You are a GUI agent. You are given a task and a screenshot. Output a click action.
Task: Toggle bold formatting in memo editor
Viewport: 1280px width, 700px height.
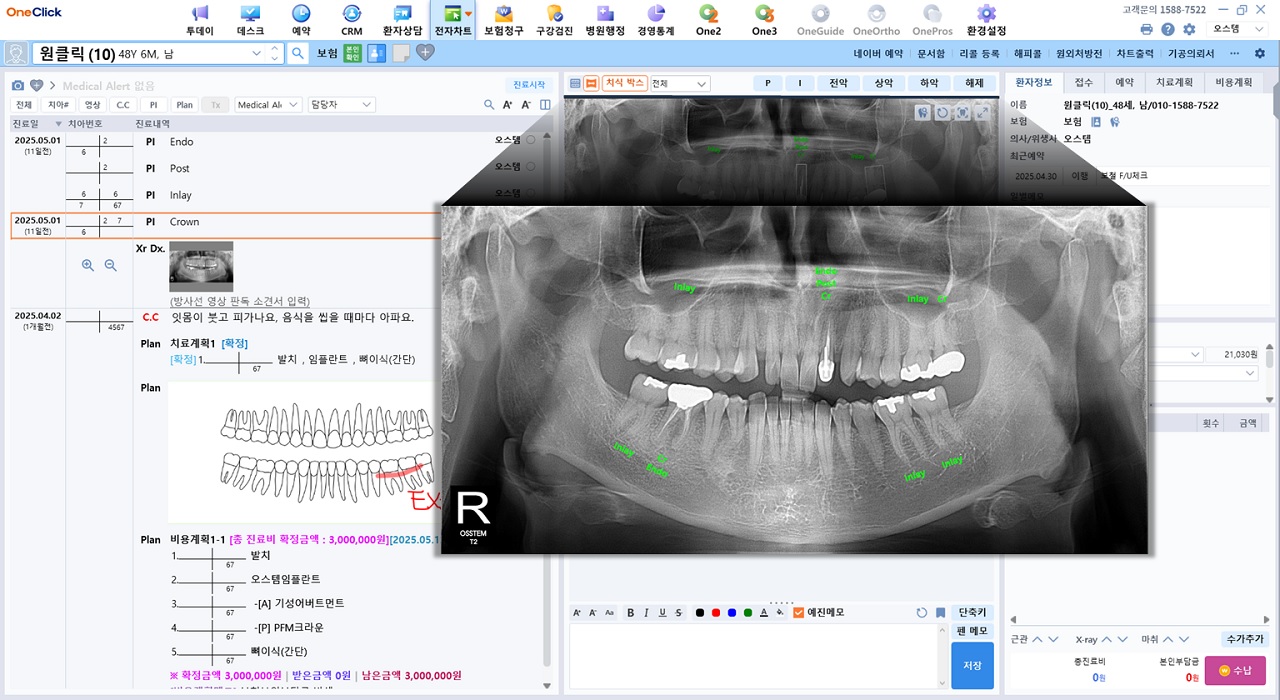tap(630, 612)
